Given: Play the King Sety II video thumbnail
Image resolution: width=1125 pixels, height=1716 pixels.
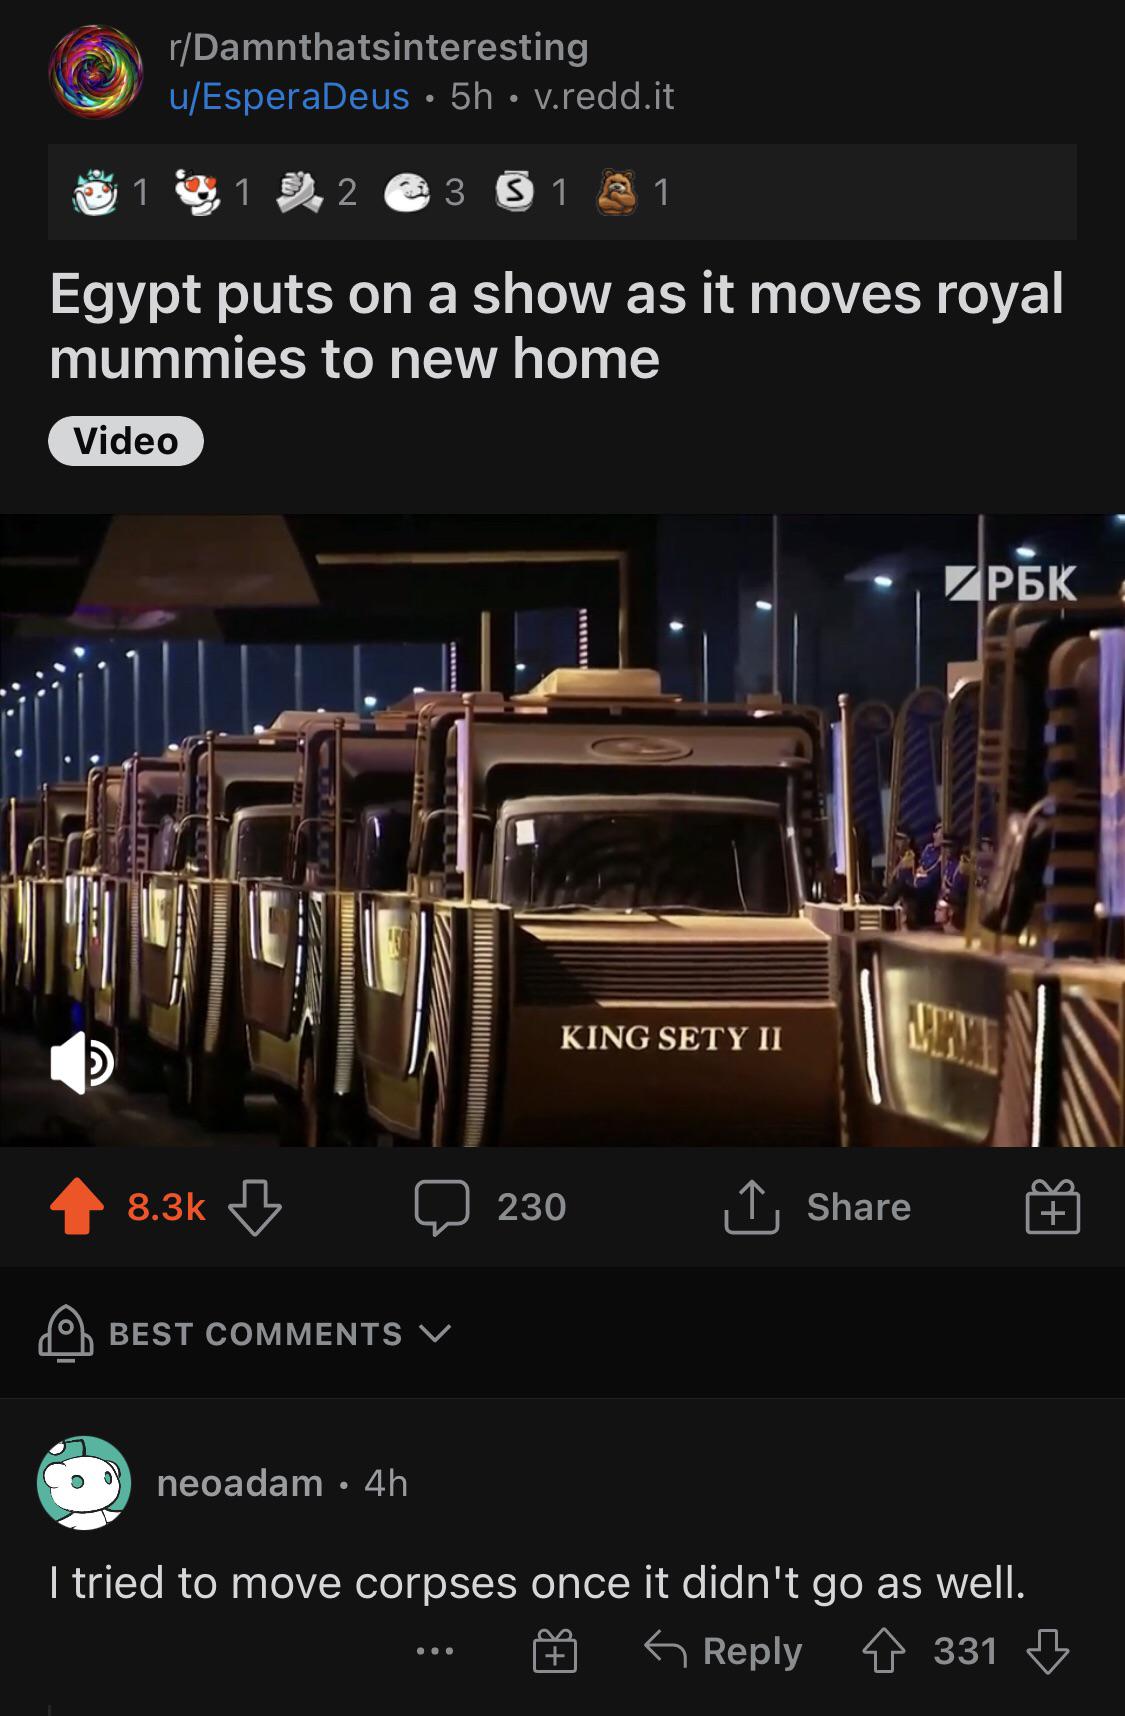Looking at the screenshot, I should [562, 830].
